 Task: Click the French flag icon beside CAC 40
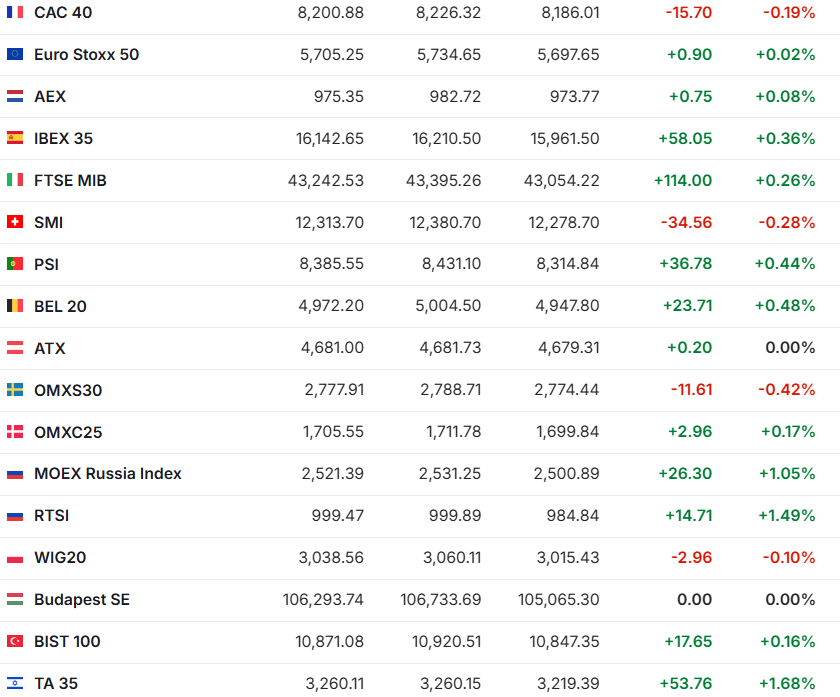pos(14,13)
